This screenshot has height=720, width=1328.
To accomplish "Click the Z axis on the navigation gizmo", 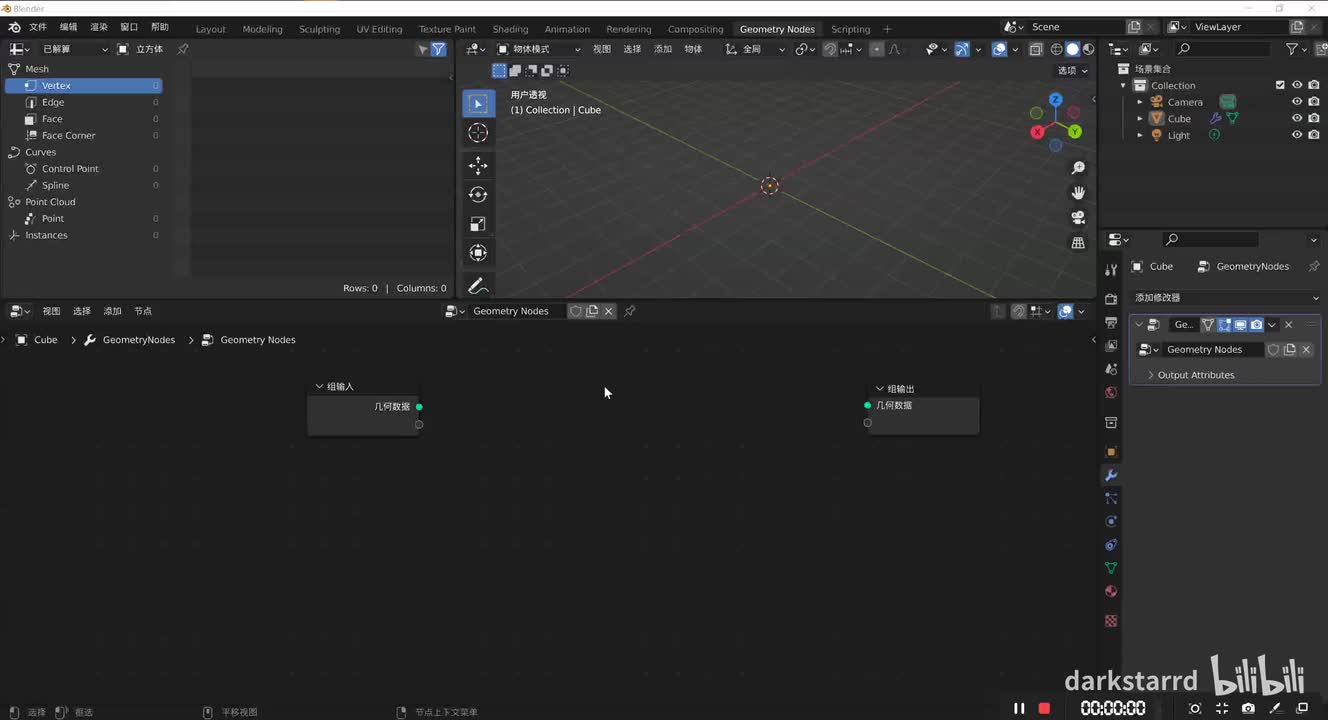I will (1055, 100).
